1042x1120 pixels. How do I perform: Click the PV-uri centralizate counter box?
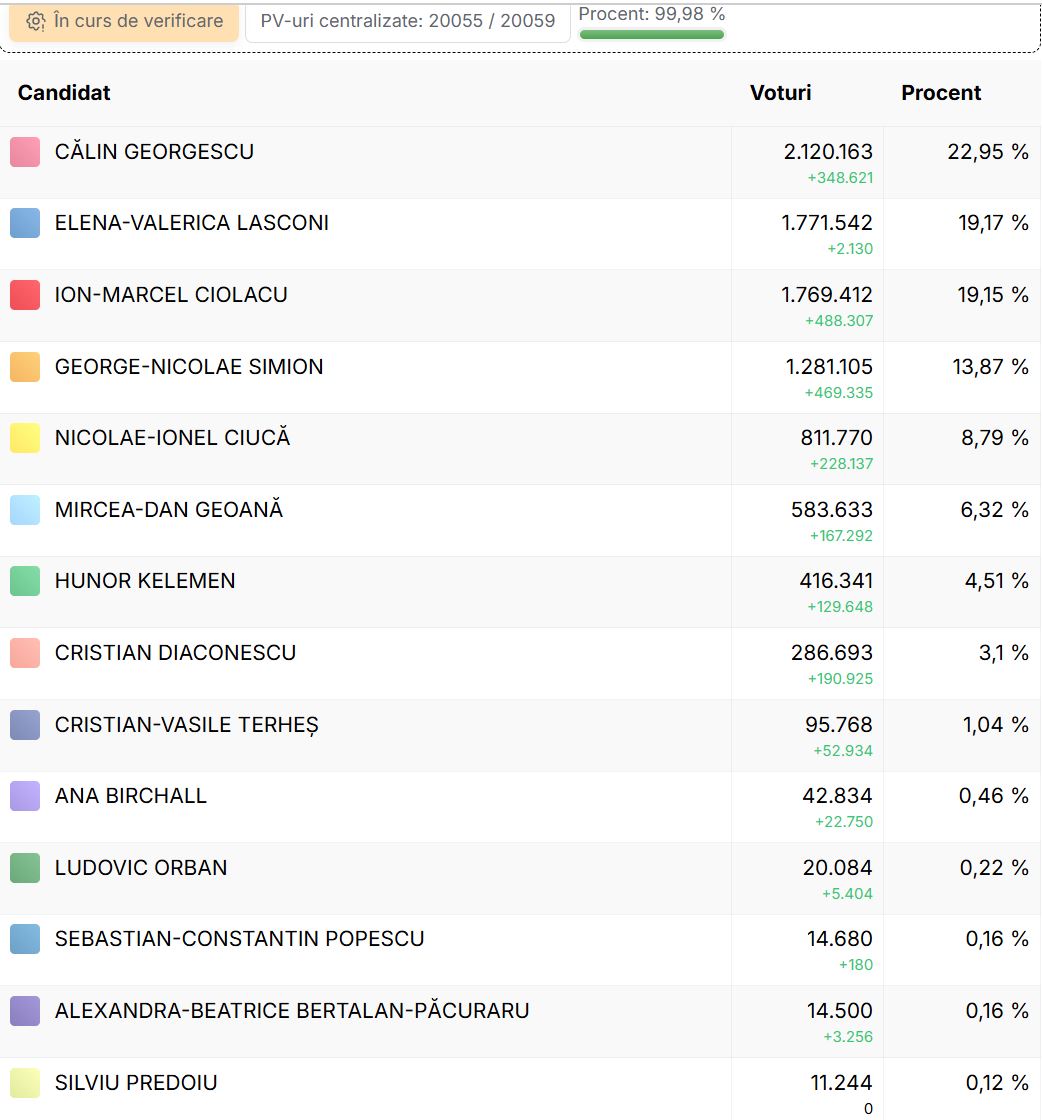pyautogui.click(x=407, y=21)
